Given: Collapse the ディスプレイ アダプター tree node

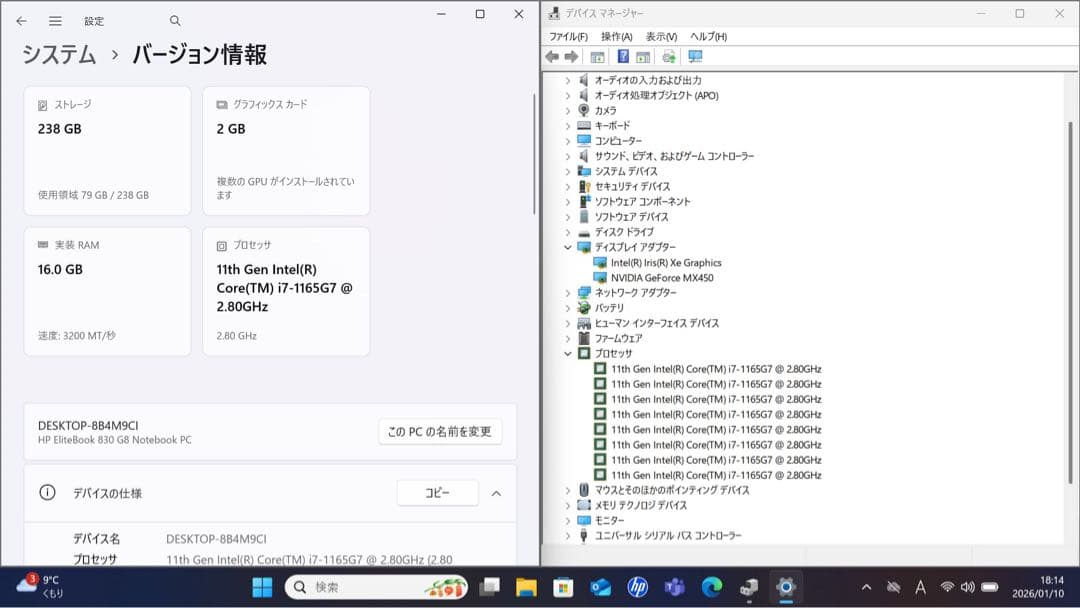Looking at the screenshot, I should [x=568, y=247].
